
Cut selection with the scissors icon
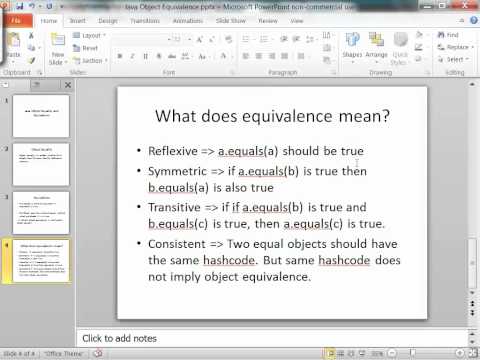point(31,36)
